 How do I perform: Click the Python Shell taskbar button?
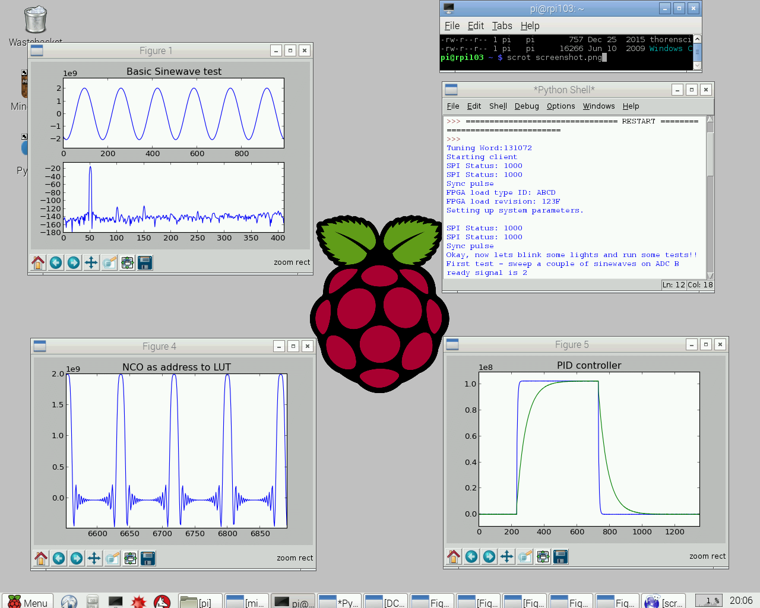[339, 601]
